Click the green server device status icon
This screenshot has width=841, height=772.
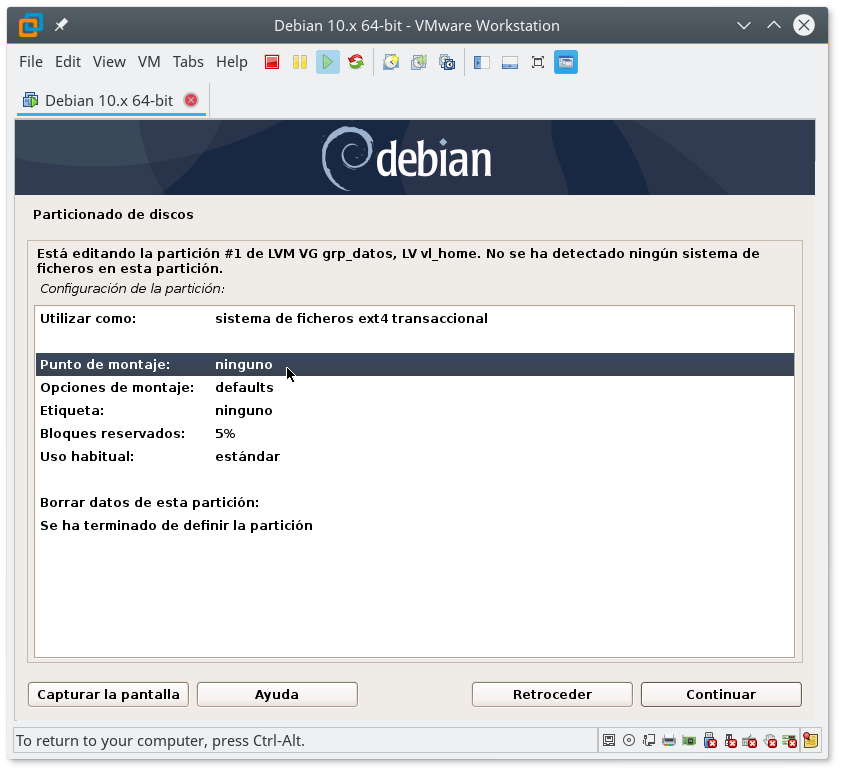(x=790, y=741)
